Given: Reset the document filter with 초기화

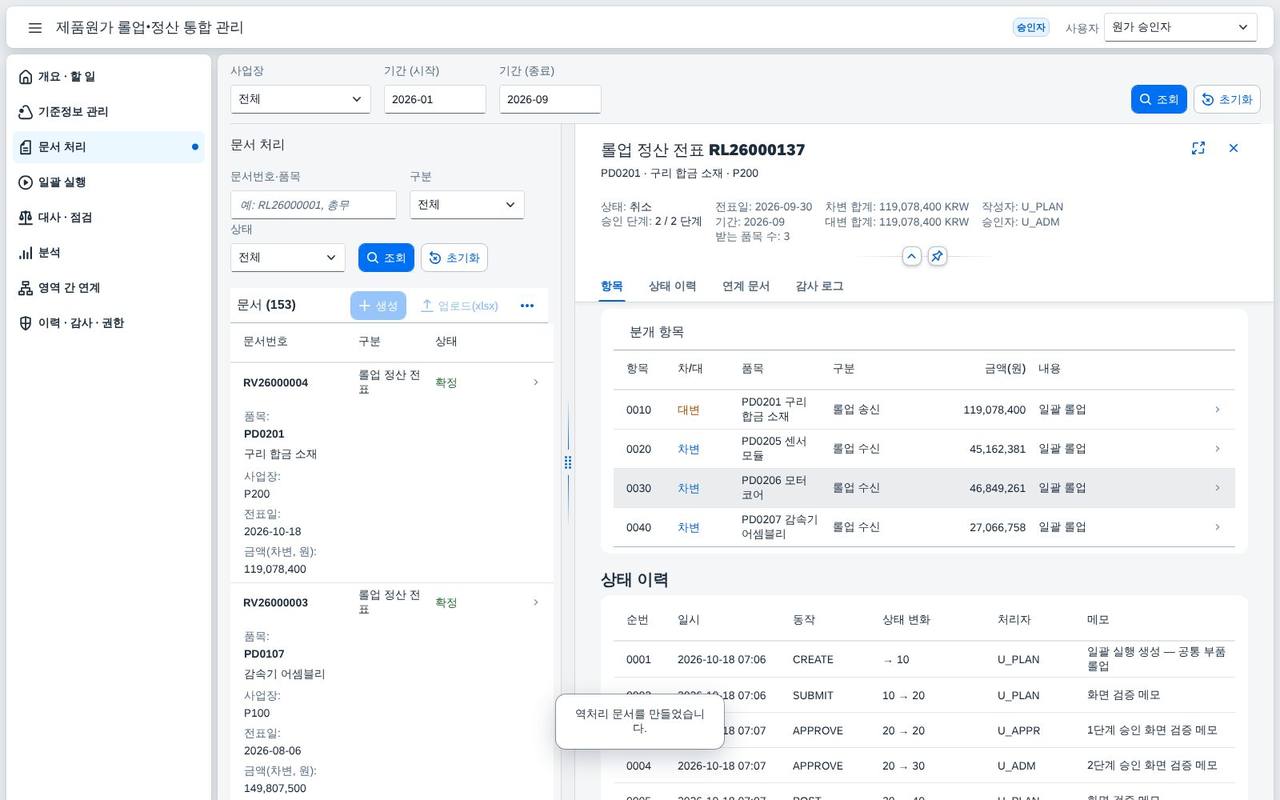Looking at the screenshot, I should 454,257.
